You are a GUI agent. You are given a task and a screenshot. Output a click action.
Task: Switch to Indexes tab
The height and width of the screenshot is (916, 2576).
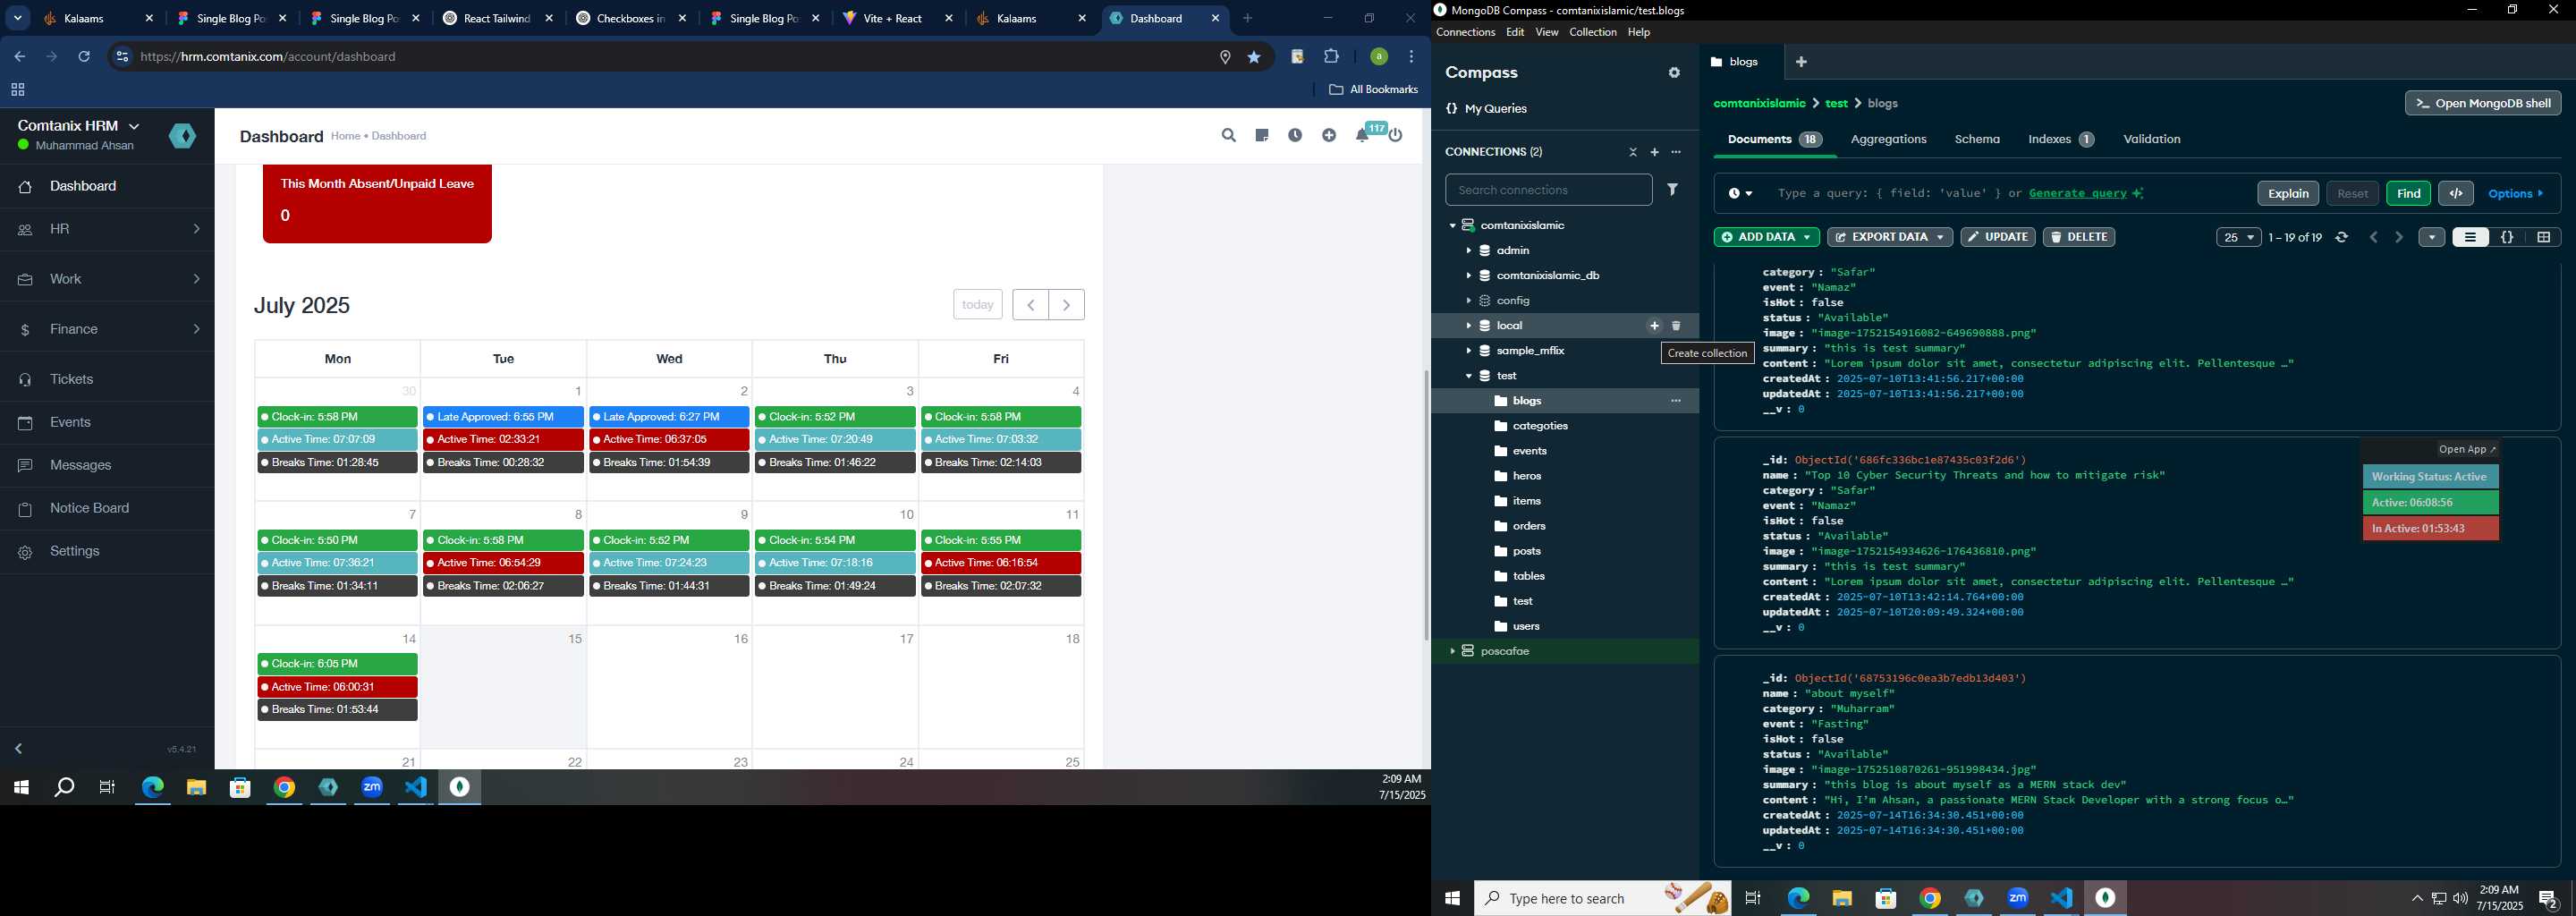(2060, 139)
